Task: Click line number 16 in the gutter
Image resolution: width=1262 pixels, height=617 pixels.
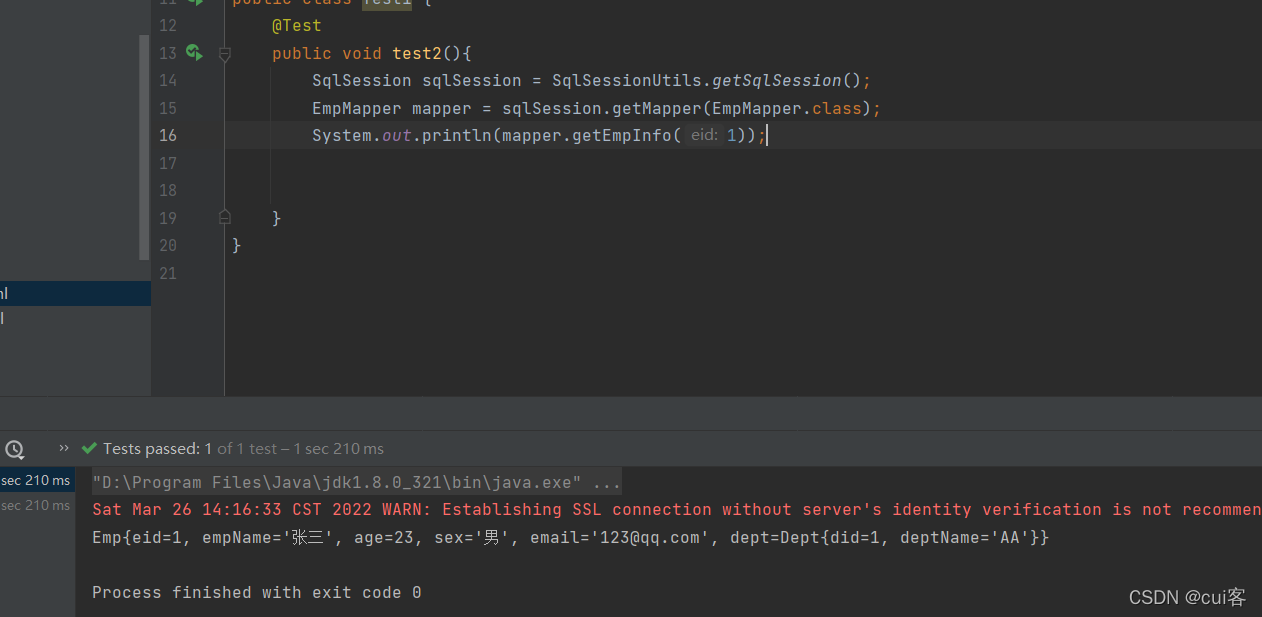Action: (x=167, y=135)
